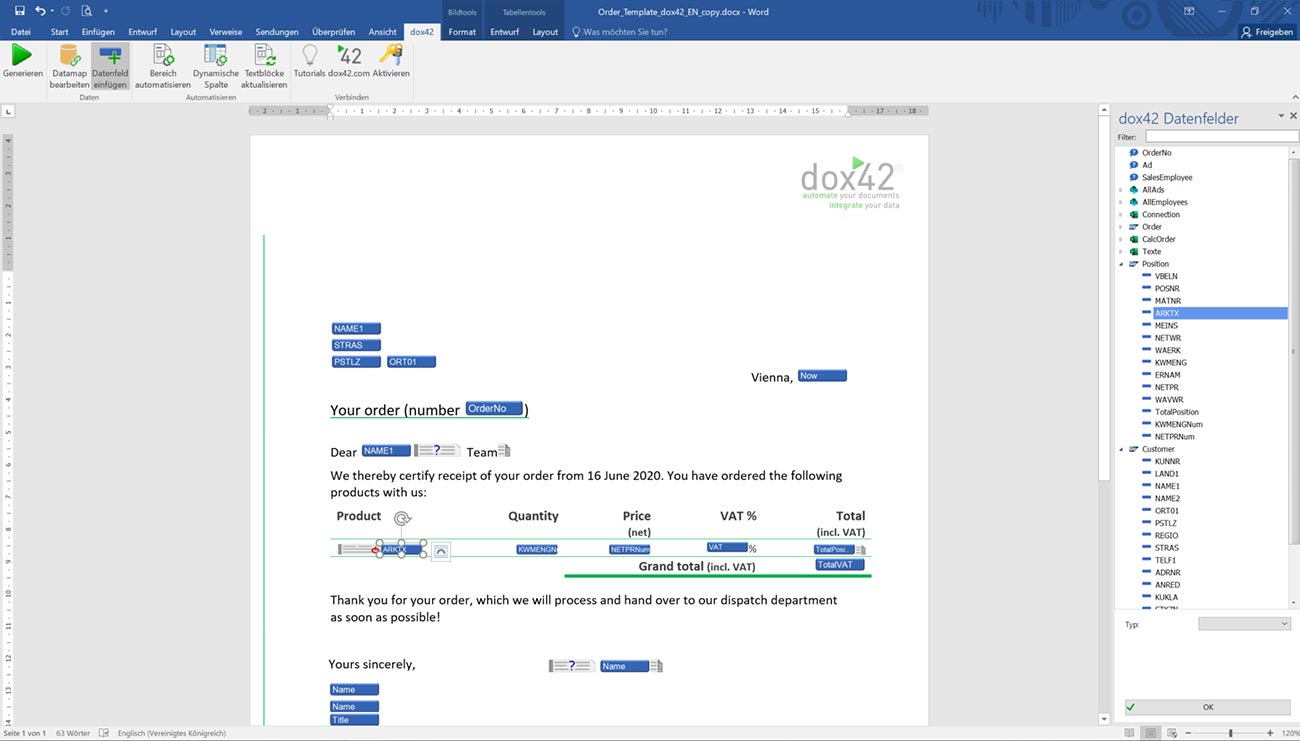
Task: Select the KWMENG field in tree
Action: tap(1170, 362)
